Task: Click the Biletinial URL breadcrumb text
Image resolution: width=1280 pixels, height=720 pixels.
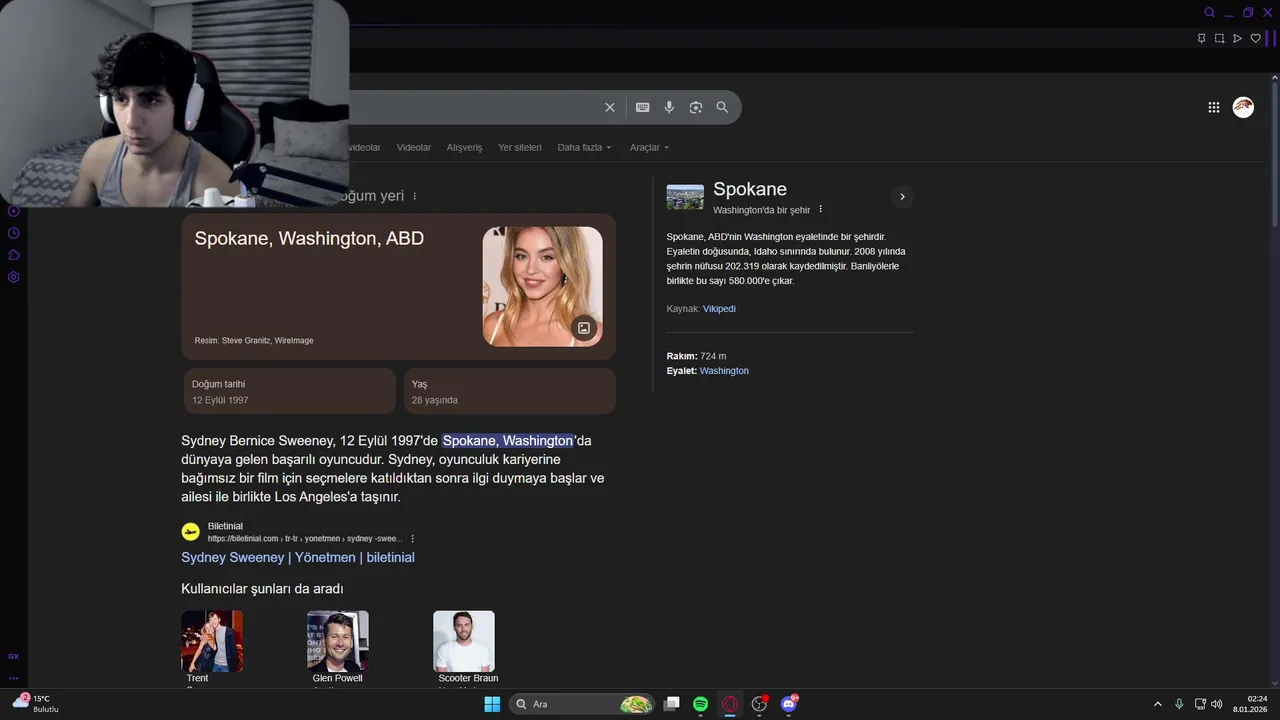Action: [305, 538]
